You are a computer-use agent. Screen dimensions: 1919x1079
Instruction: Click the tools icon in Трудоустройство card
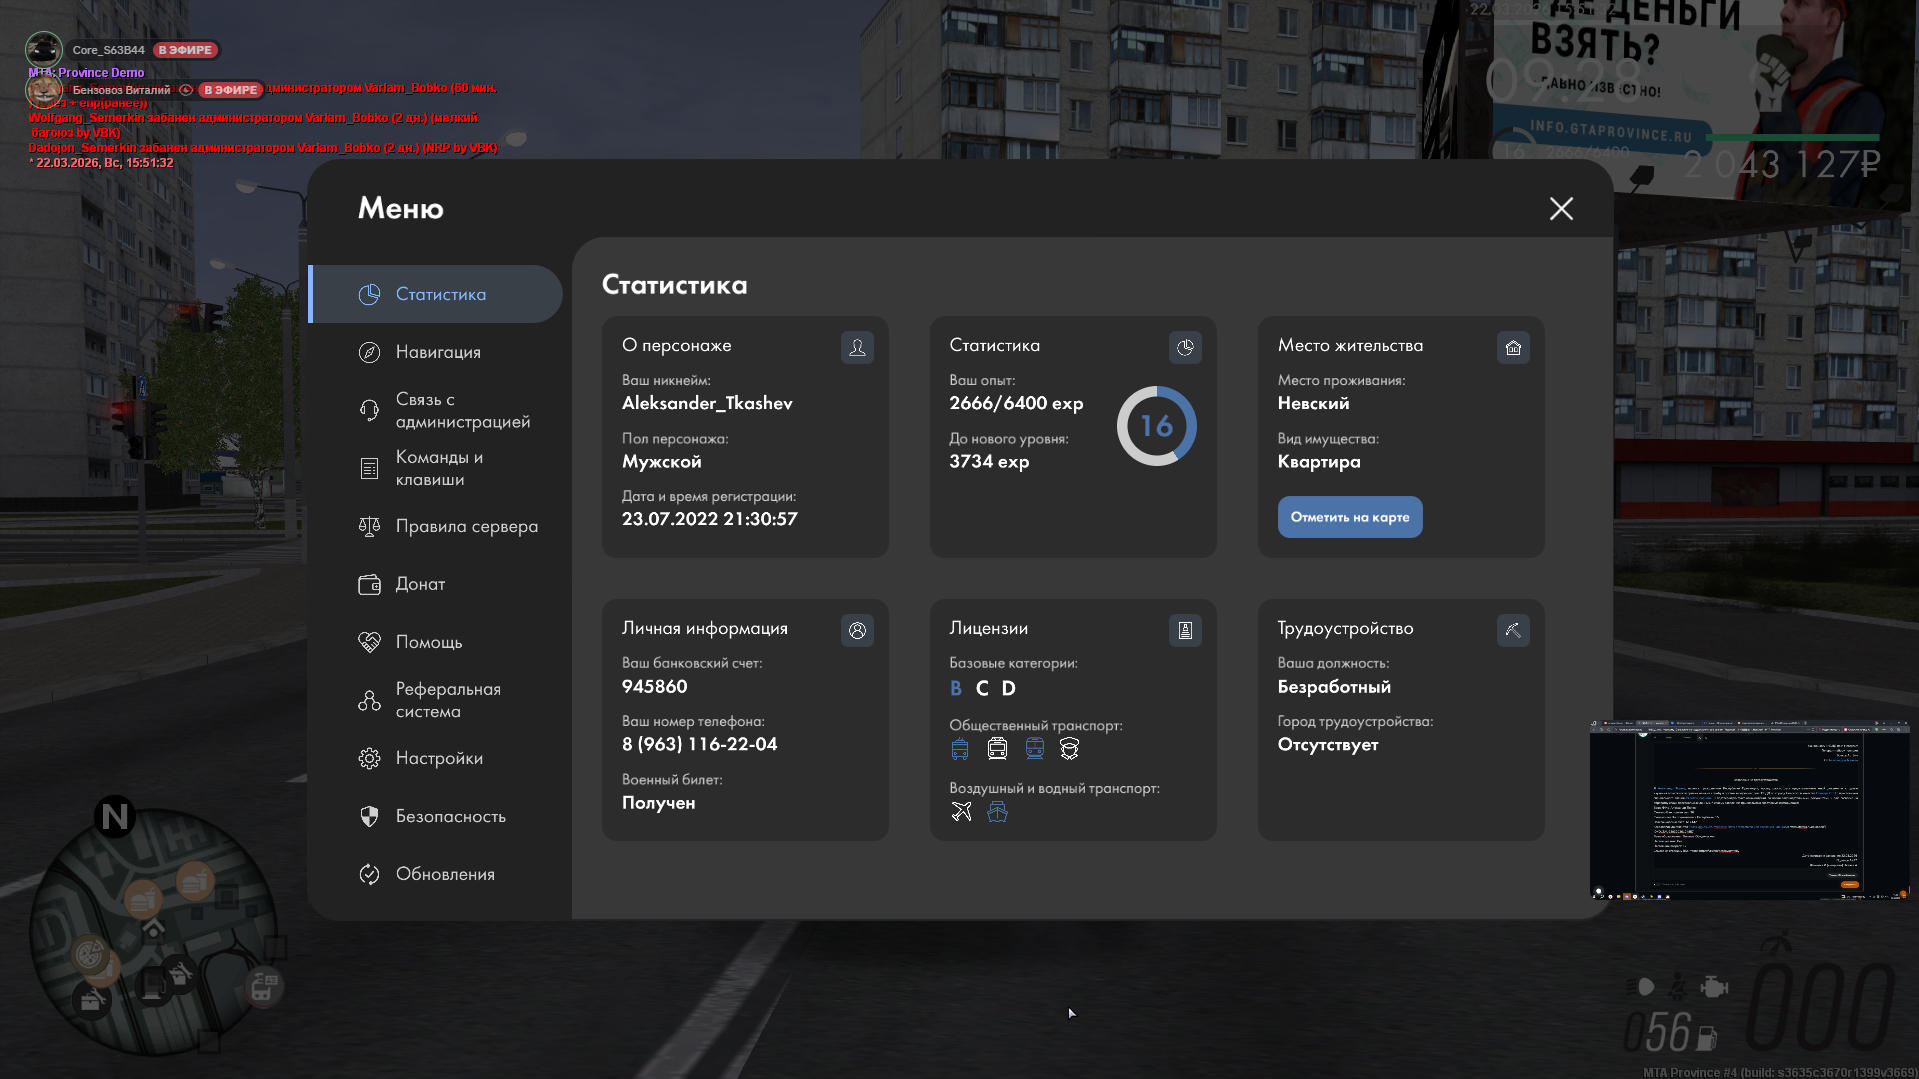[1513, 630]
